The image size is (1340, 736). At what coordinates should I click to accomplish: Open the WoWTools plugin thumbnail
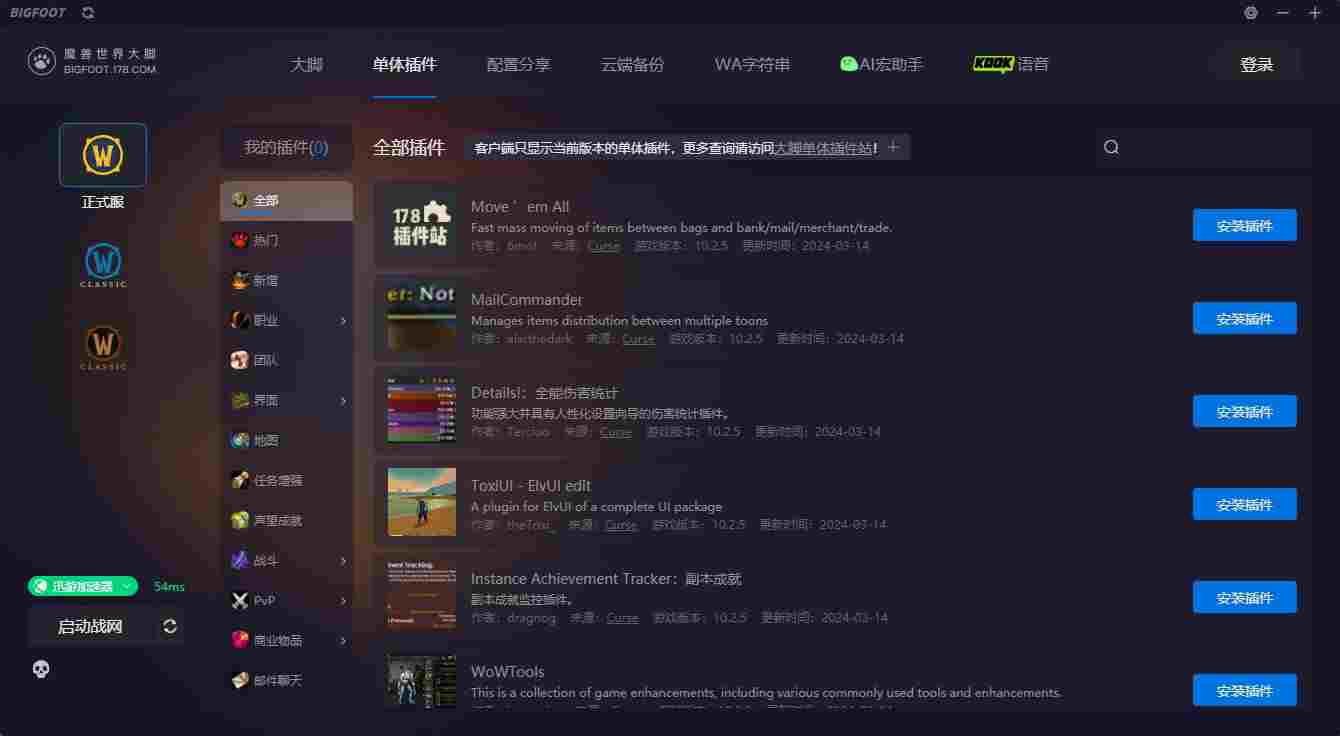(x=421, y=682)
